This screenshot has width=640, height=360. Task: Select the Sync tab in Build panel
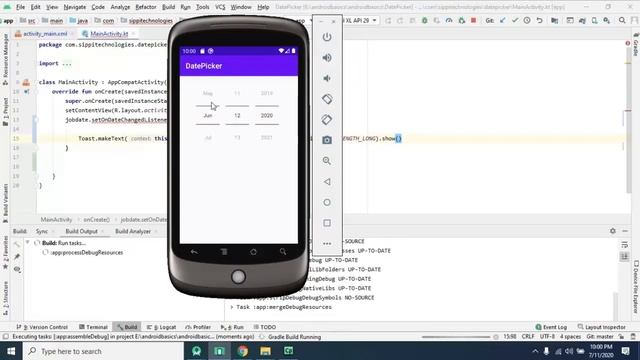[x=42, y=231]
